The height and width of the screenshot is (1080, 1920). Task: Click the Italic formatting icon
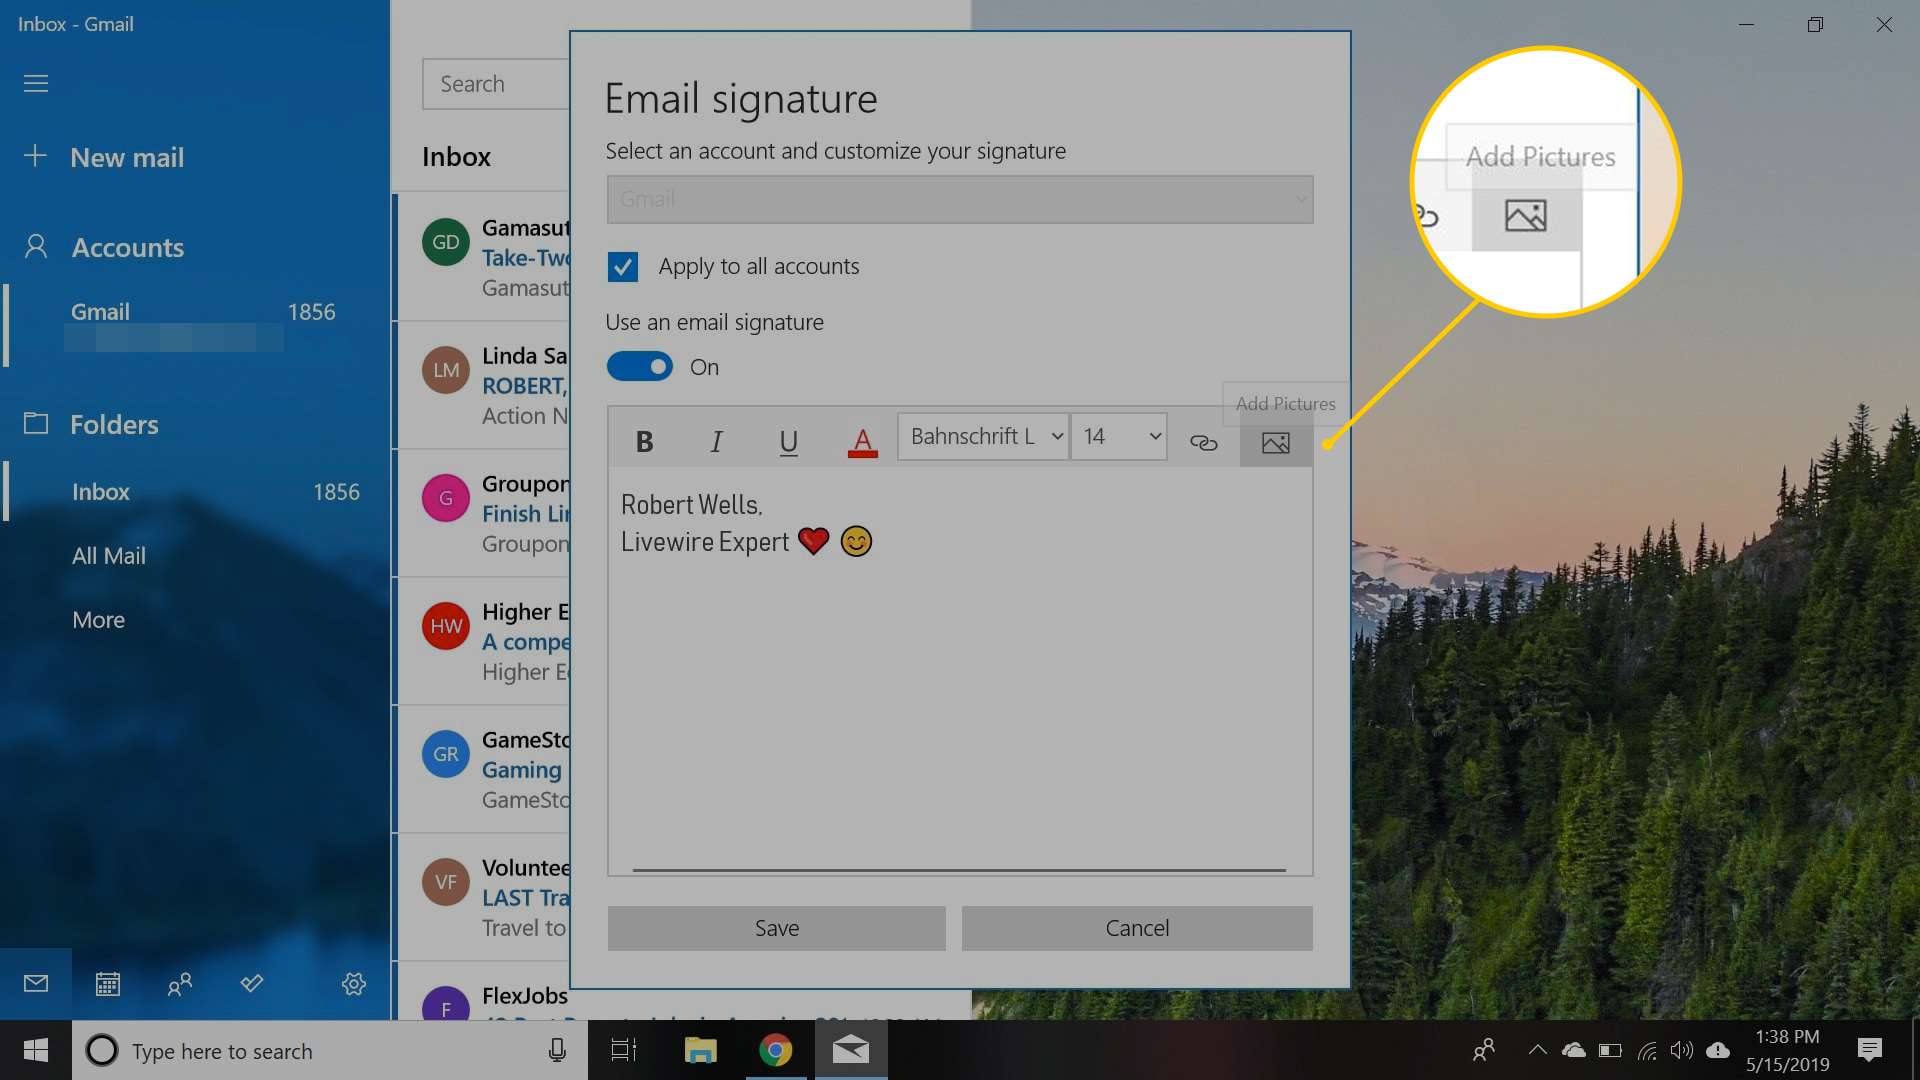point(716,442)
